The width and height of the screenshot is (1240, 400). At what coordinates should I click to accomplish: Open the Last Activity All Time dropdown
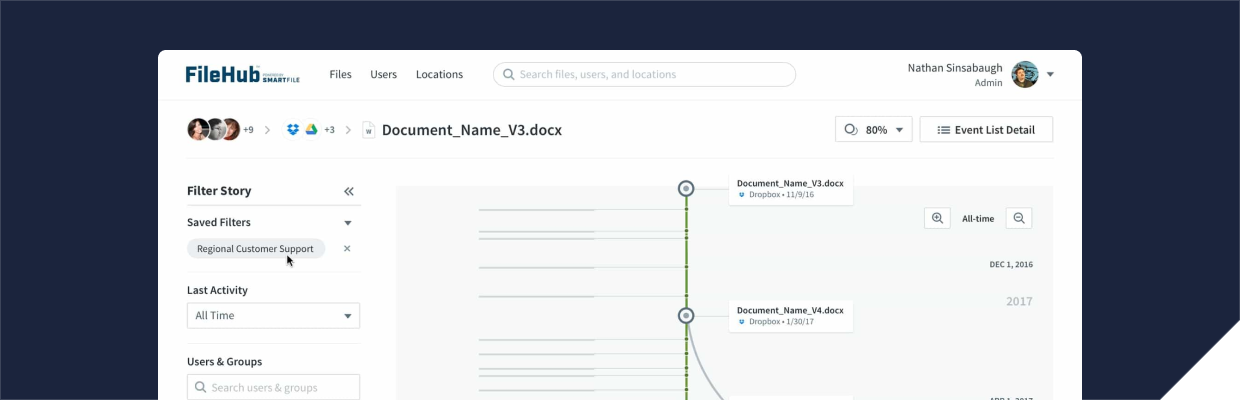pyautogui.click(x=273, y=315)
